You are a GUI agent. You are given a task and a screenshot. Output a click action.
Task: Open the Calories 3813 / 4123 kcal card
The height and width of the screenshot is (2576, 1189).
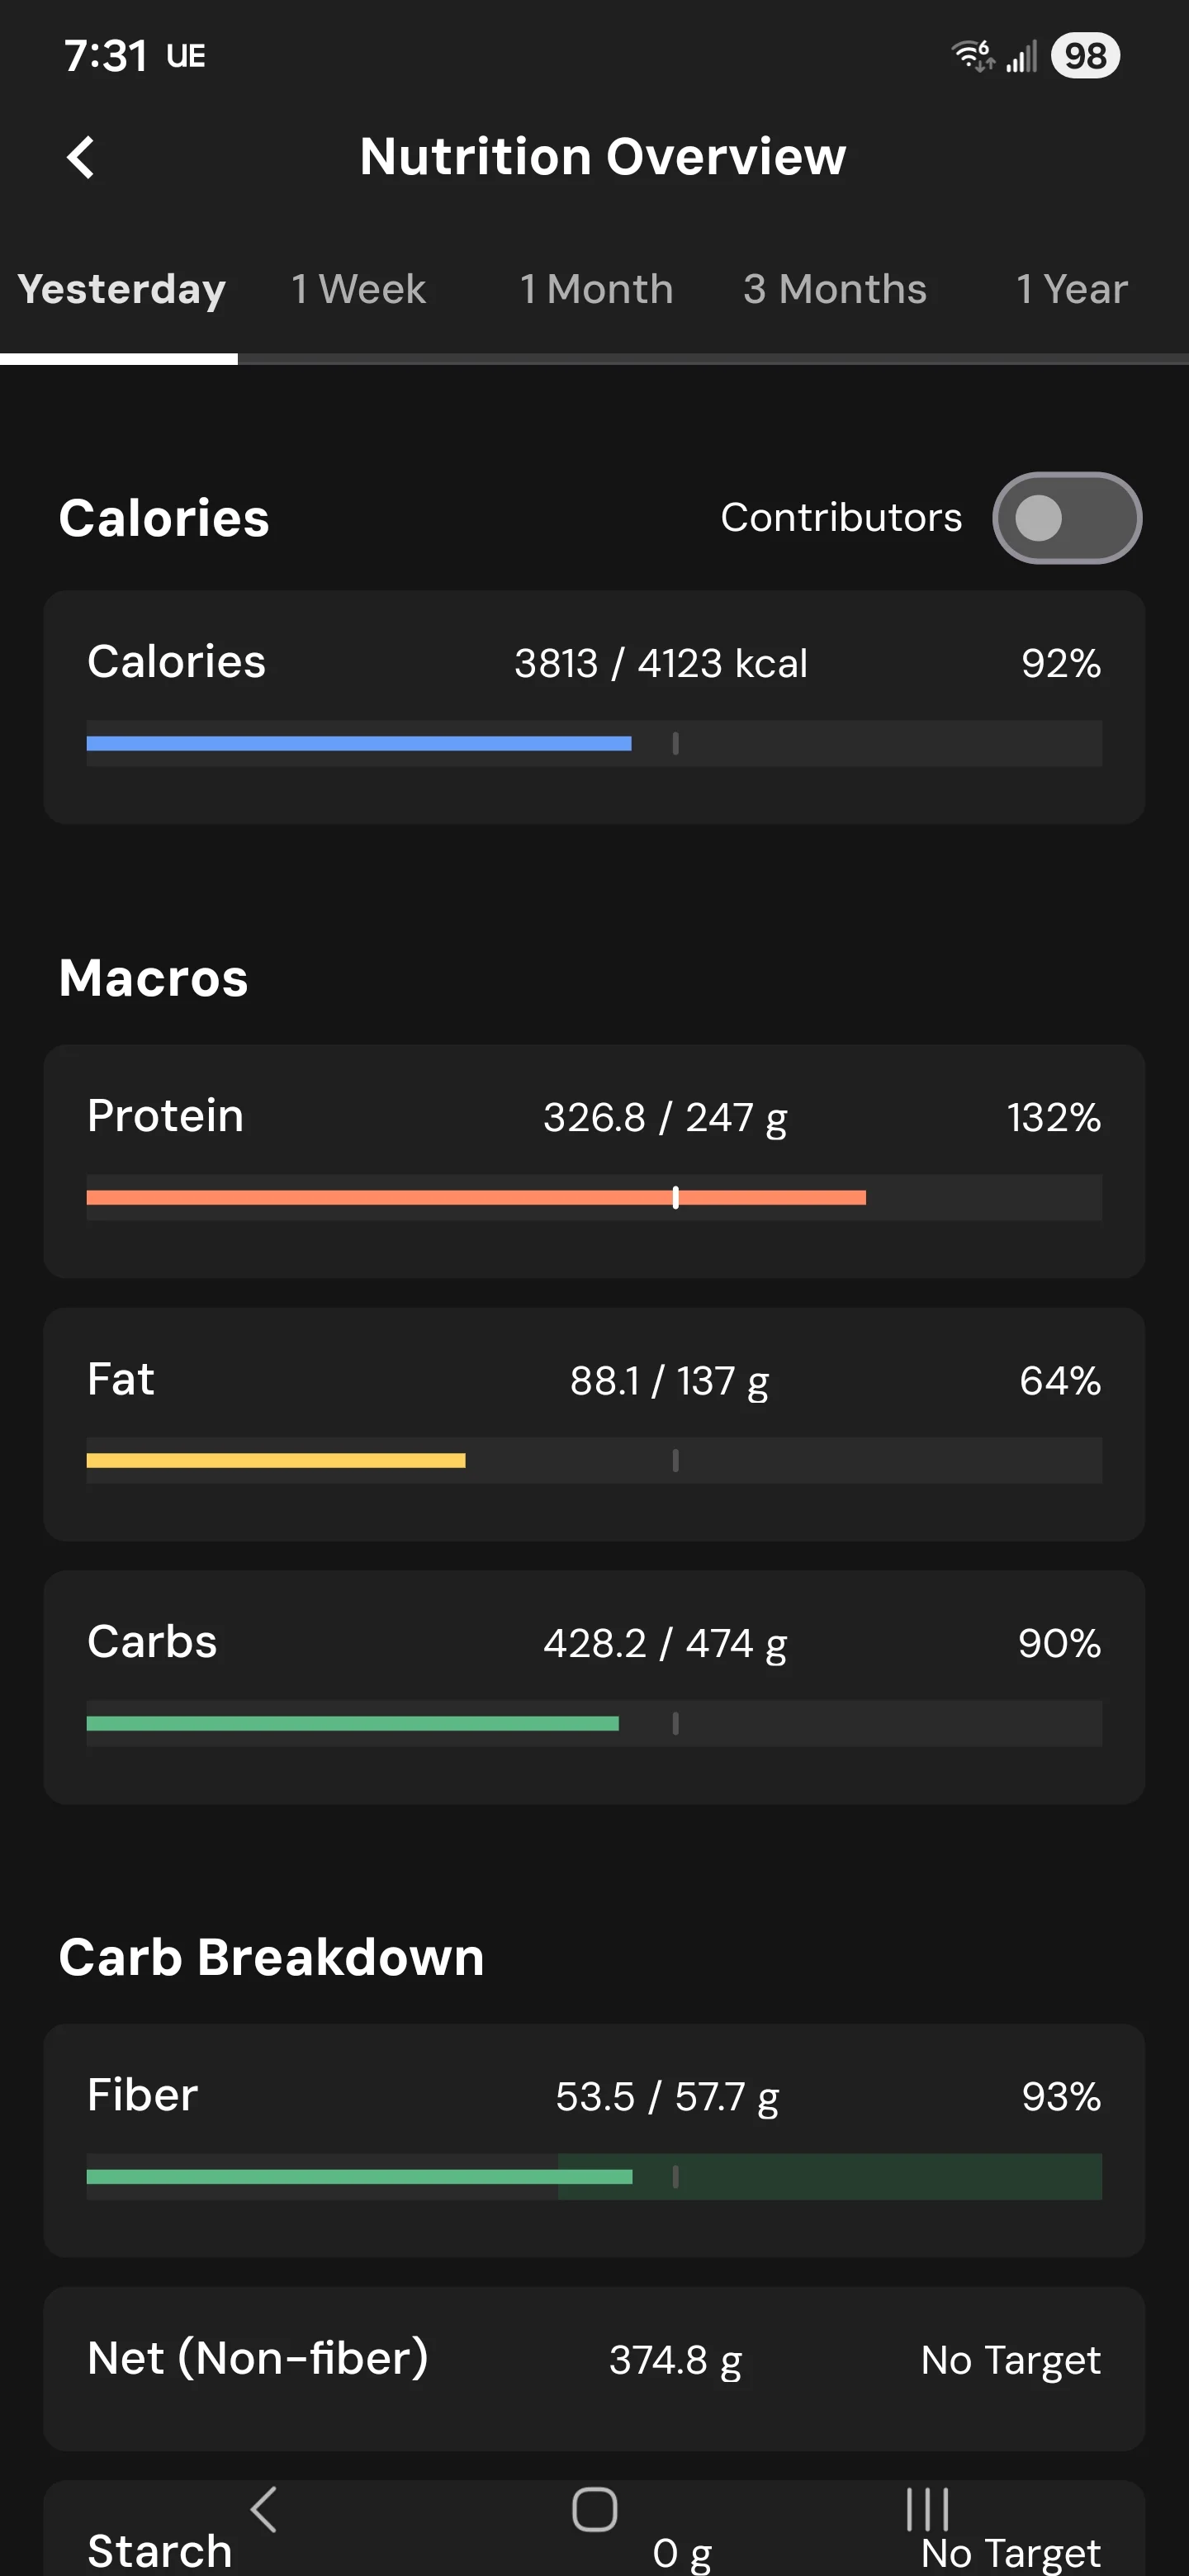594,707
